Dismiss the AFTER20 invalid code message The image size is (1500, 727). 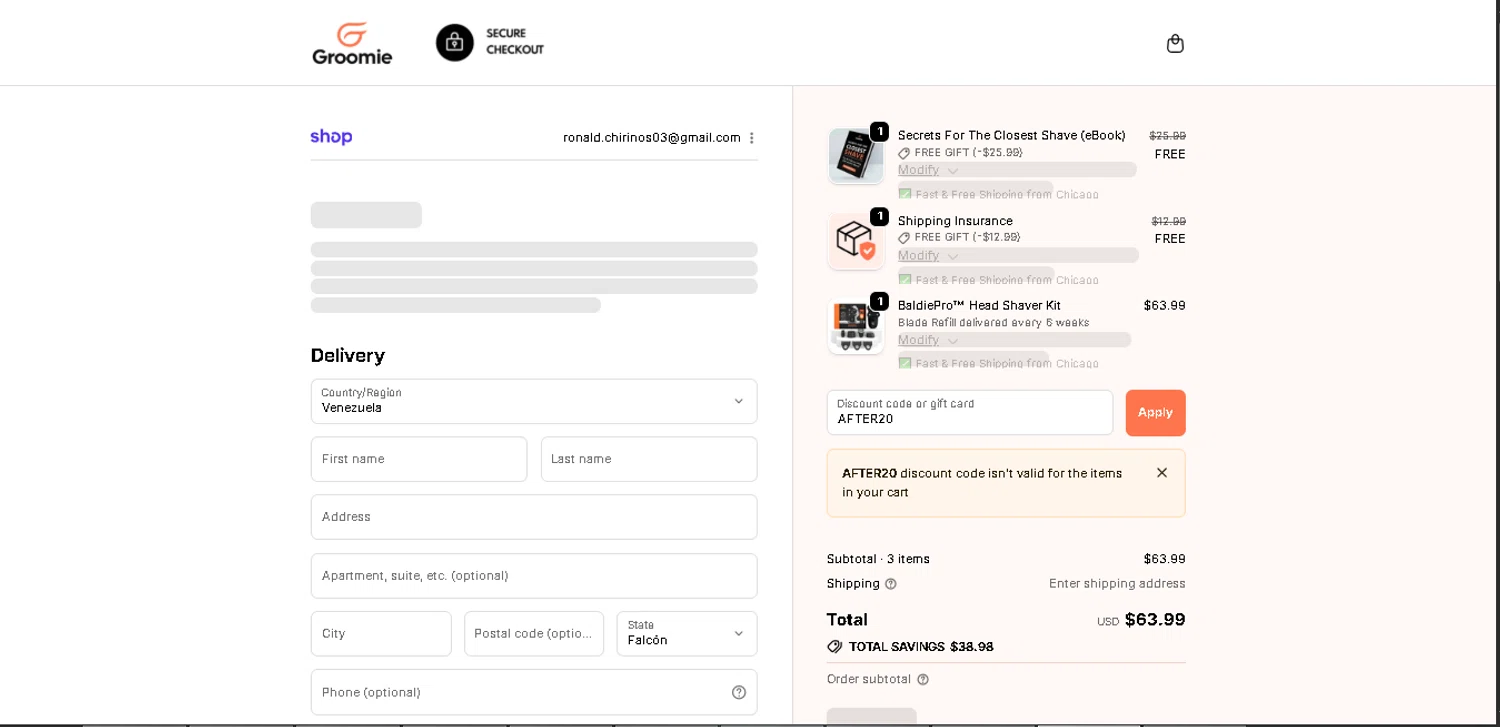[x=1162, y=473]
